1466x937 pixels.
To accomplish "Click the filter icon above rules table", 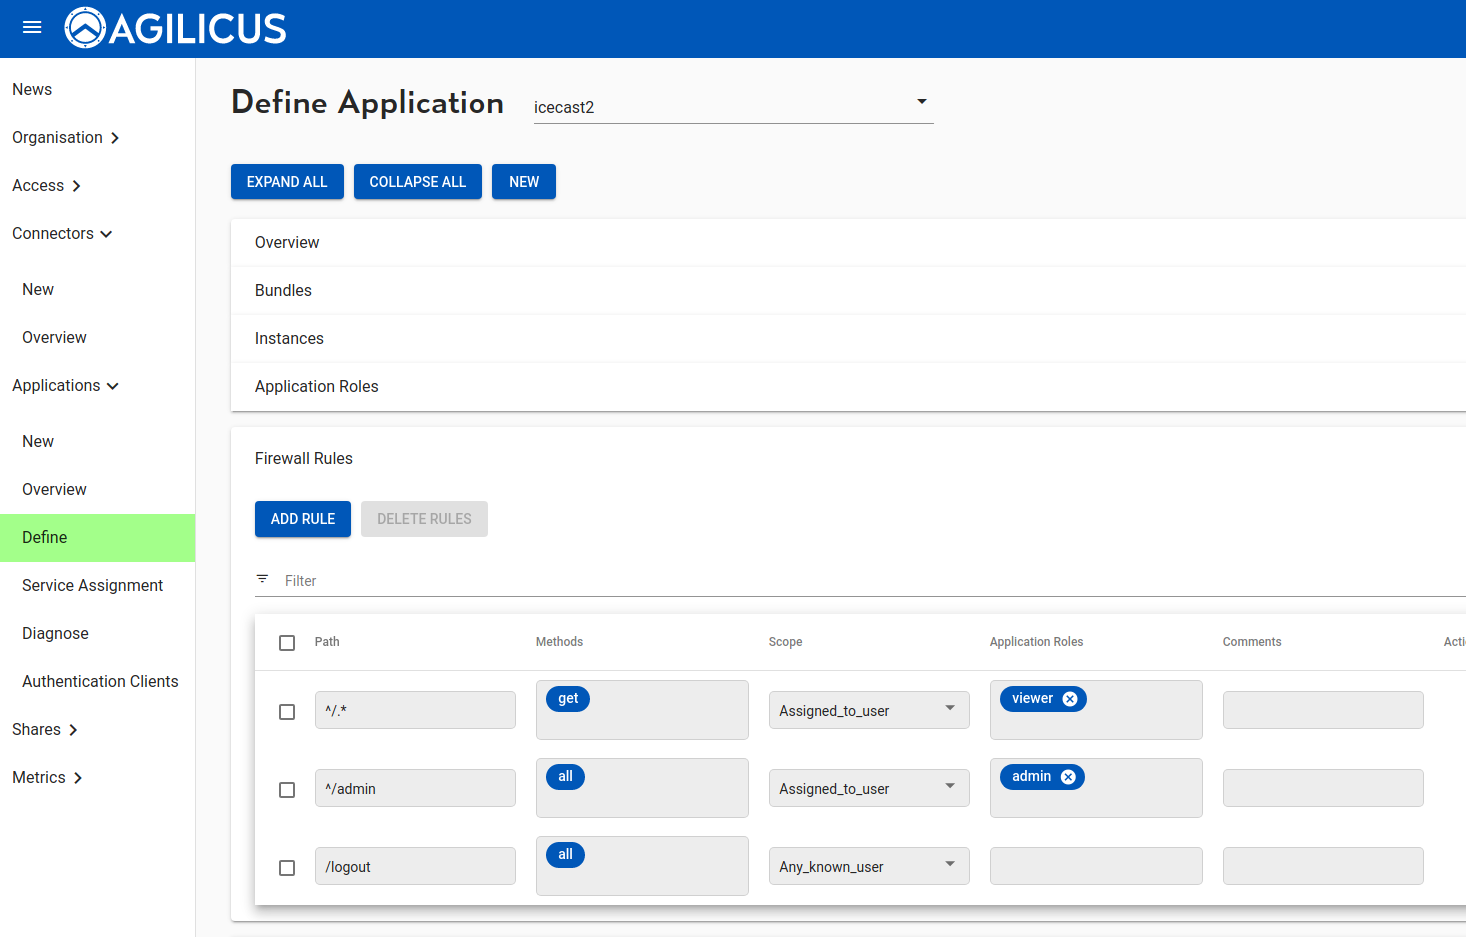I will click(x=263, y=580).
